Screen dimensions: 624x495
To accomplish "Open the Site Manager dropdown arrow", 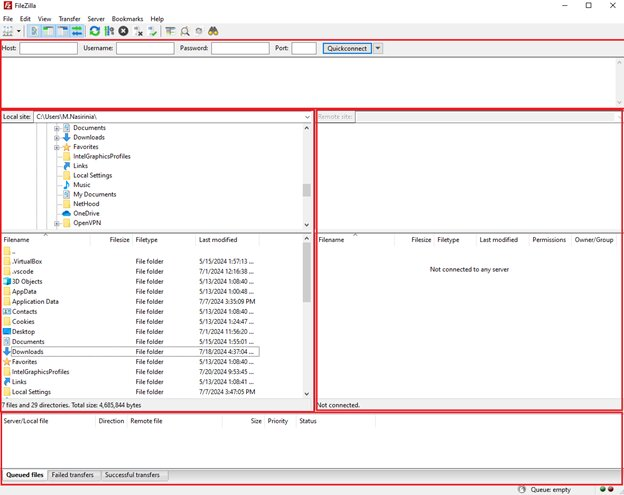I will (x=18, y=31).
